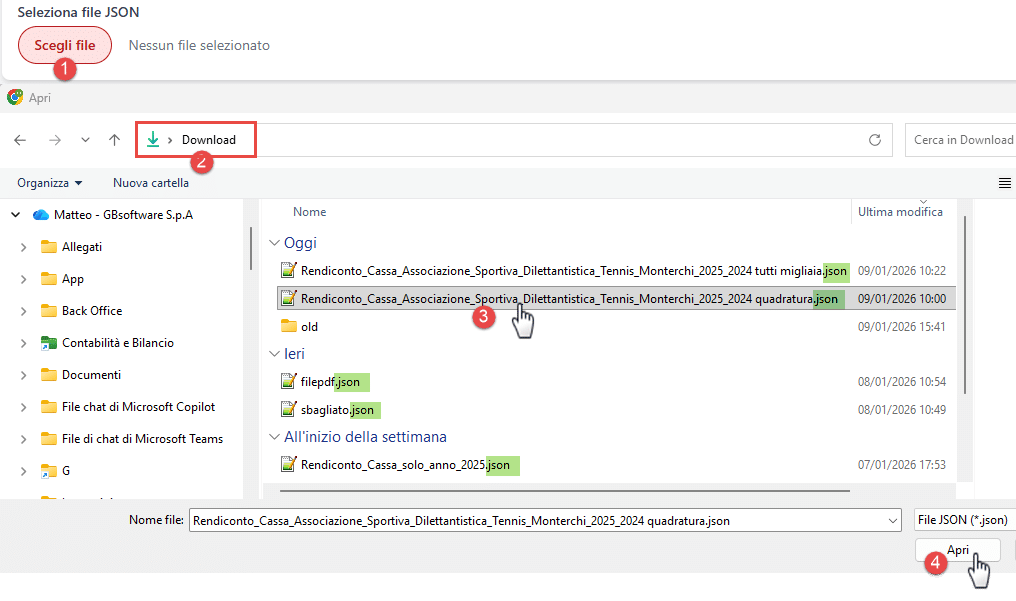Click the Chrome icon in Apri title bar

(15, 98)
